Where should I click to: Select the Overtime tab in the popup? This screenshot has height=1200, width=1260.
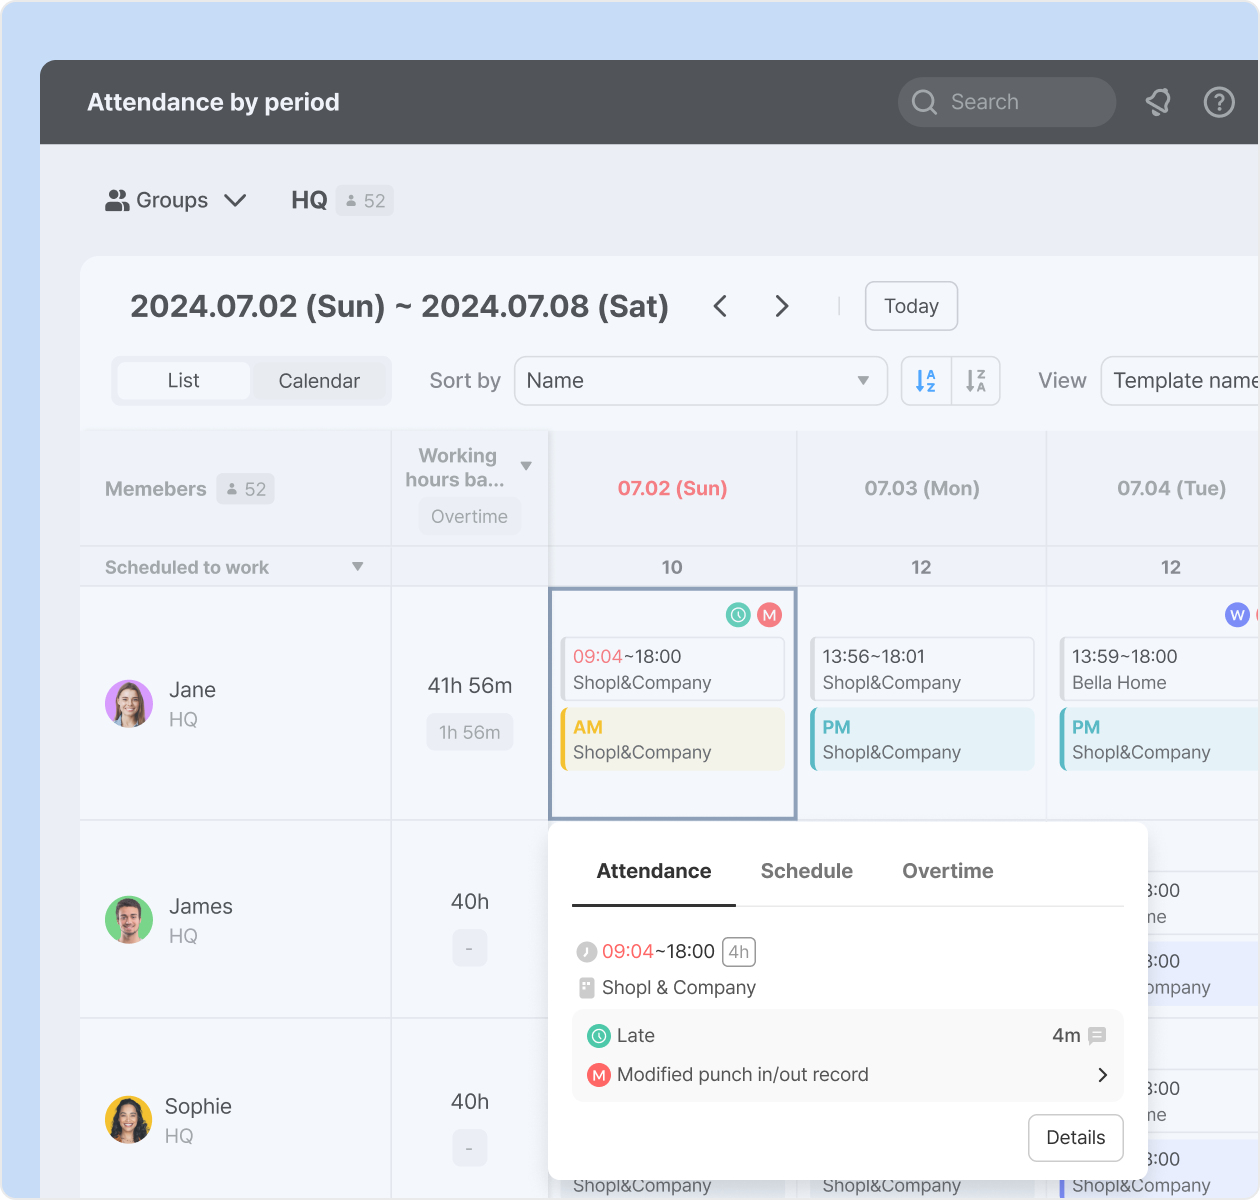point(947,871)
